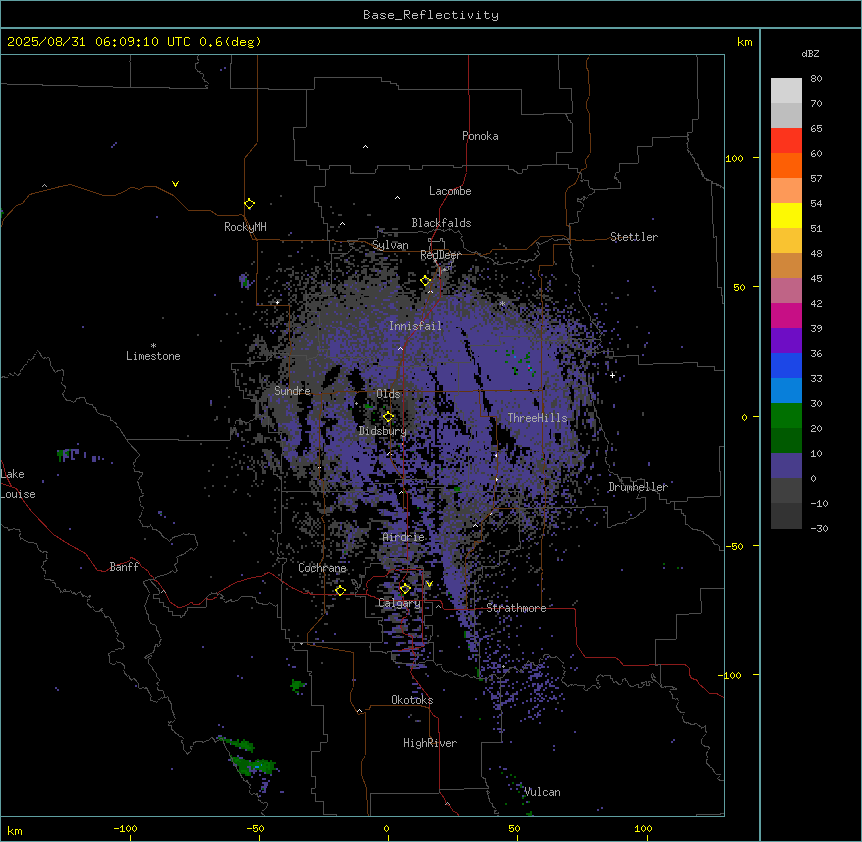Click the Strathmore town label
The image size is (862, 842).
pos(516,608)
